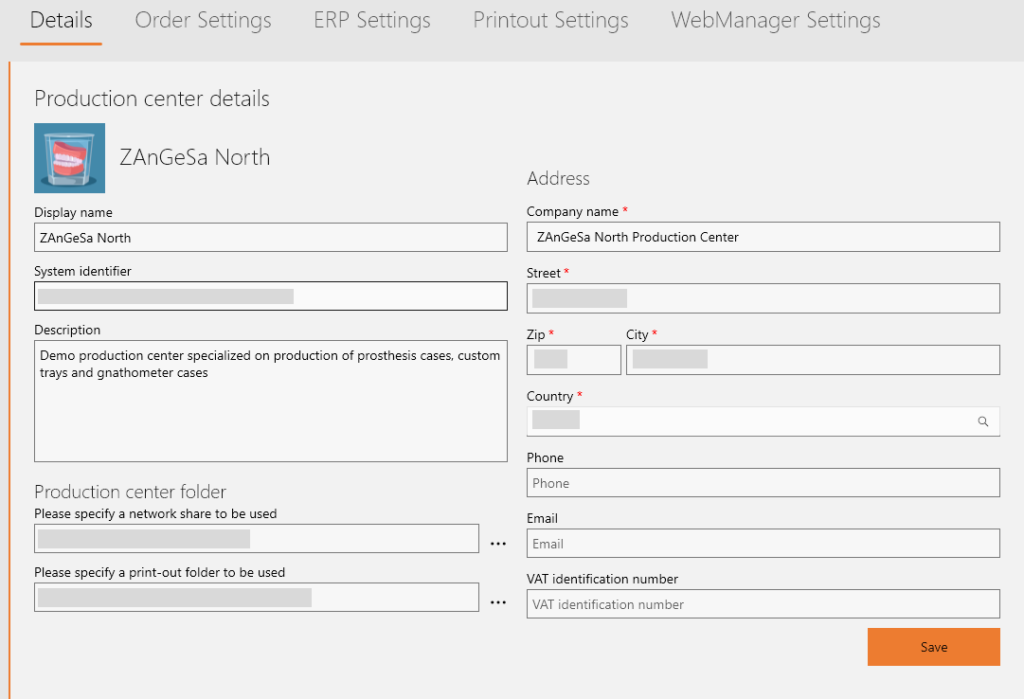Click the 'Address' section heading
1024x699 pixels.
pos(558,178)
